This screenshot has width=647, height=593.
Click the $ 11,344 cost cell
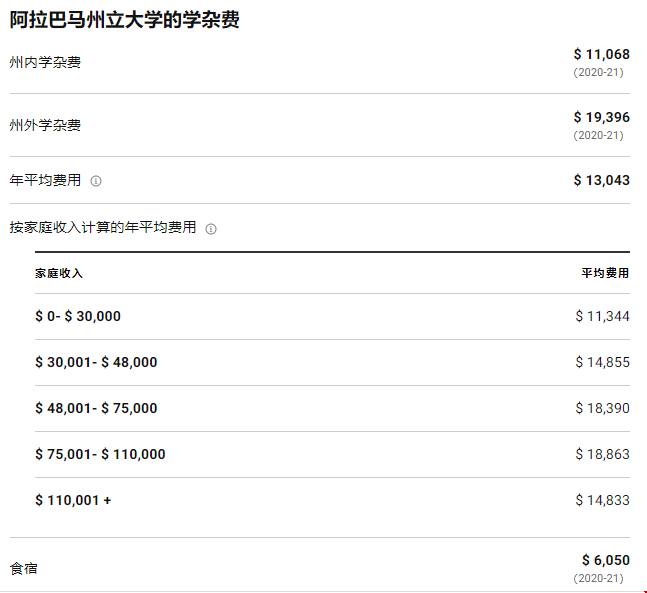click(x=603, y=317)
